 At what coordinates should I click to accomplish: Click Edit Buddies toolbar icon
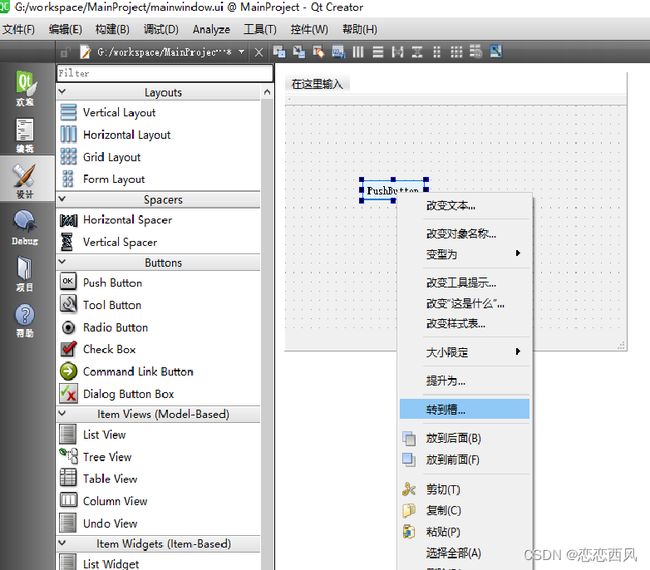(318, 52)
